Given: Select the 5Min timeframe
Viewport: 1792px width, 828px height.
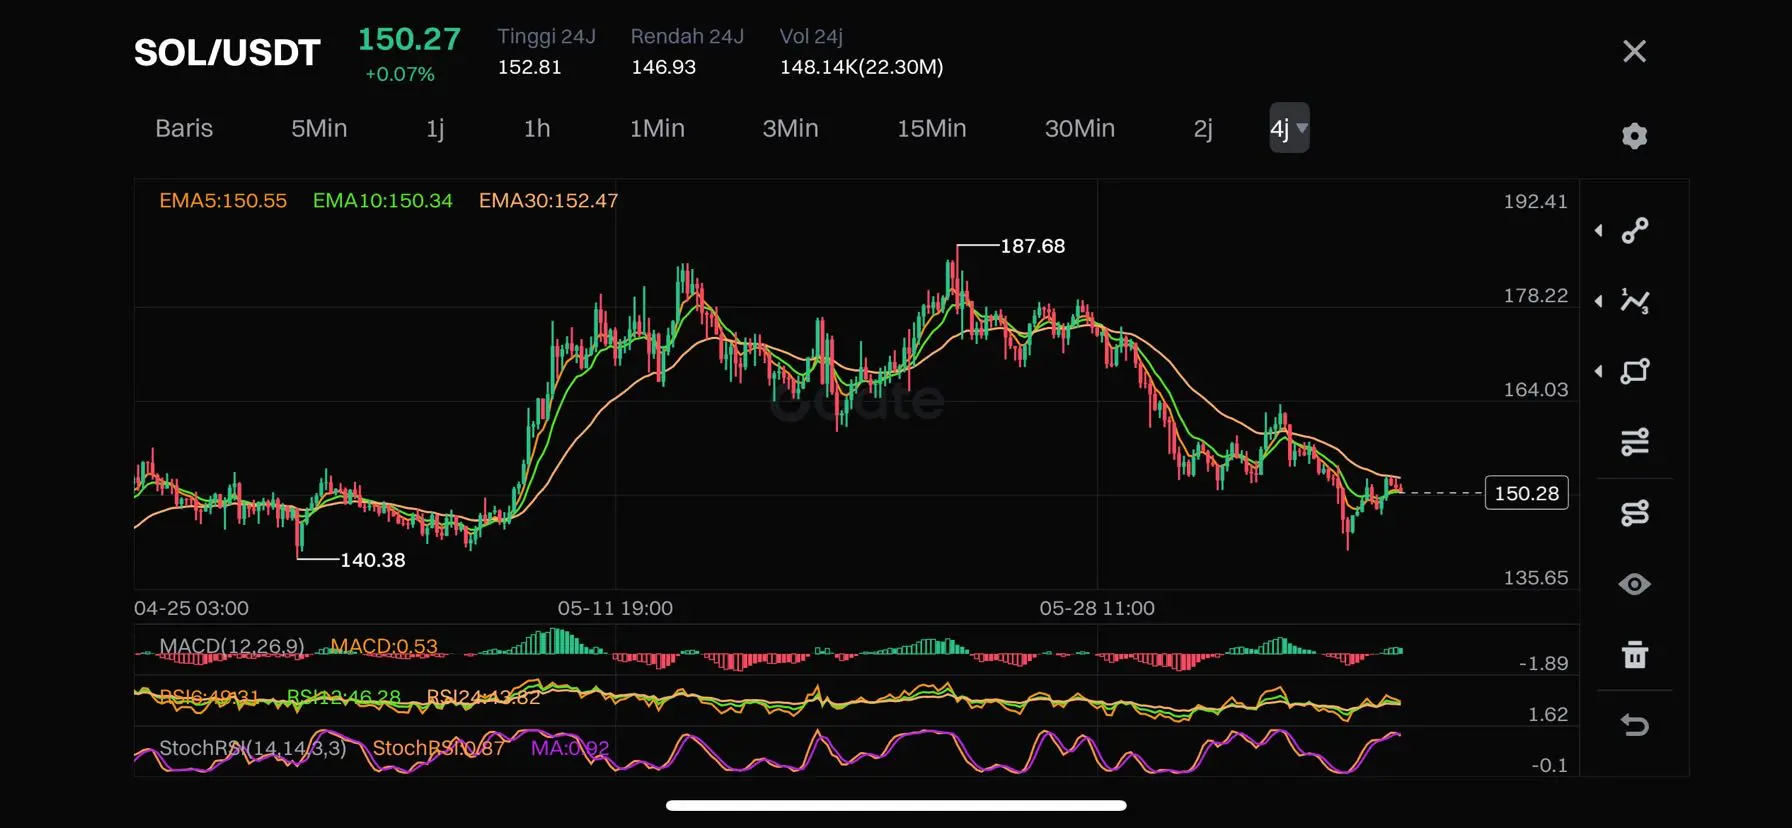Looking at the screenshot, I should click(x=319, y=128).
